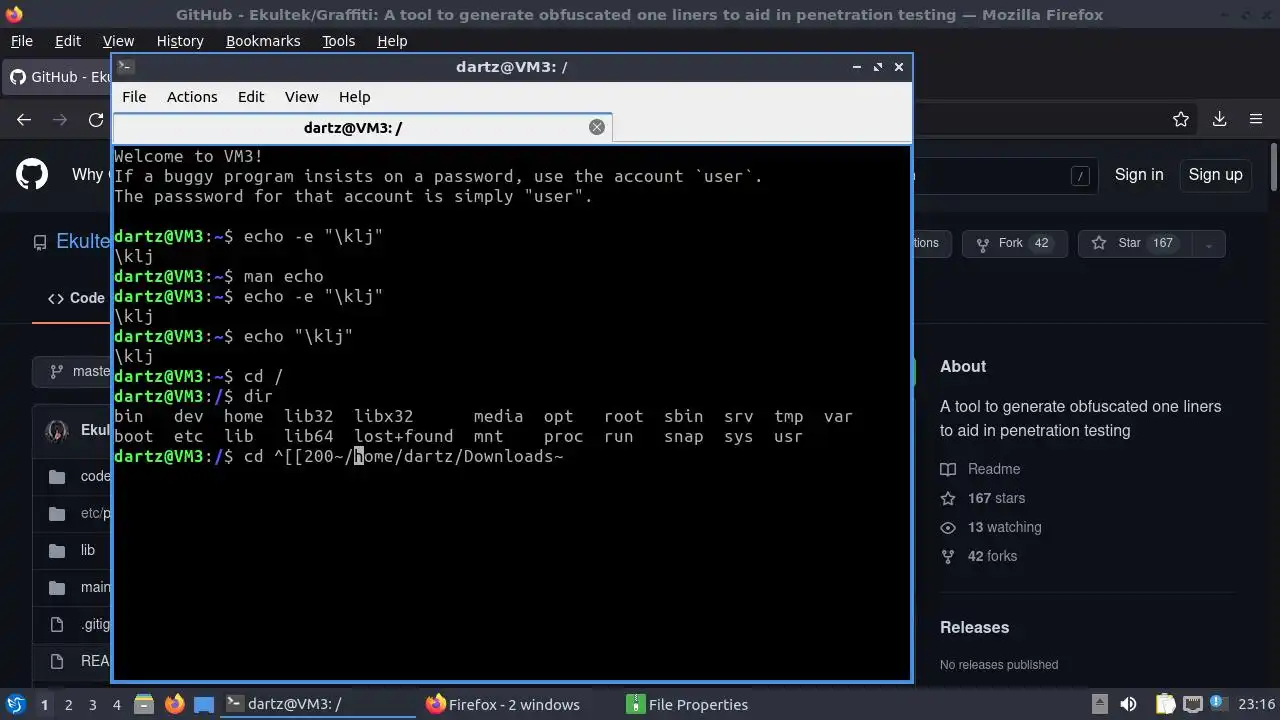This screenshot has height=720, width=1280.
Task: Reload the page in Firefox
Action: [96, 119]
